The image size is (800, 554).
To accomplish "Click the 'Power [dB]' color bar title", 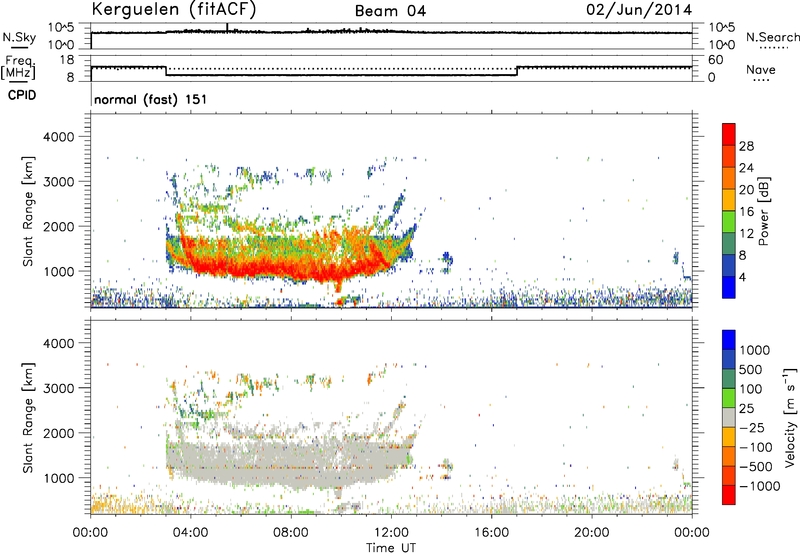I will [763, 211].
